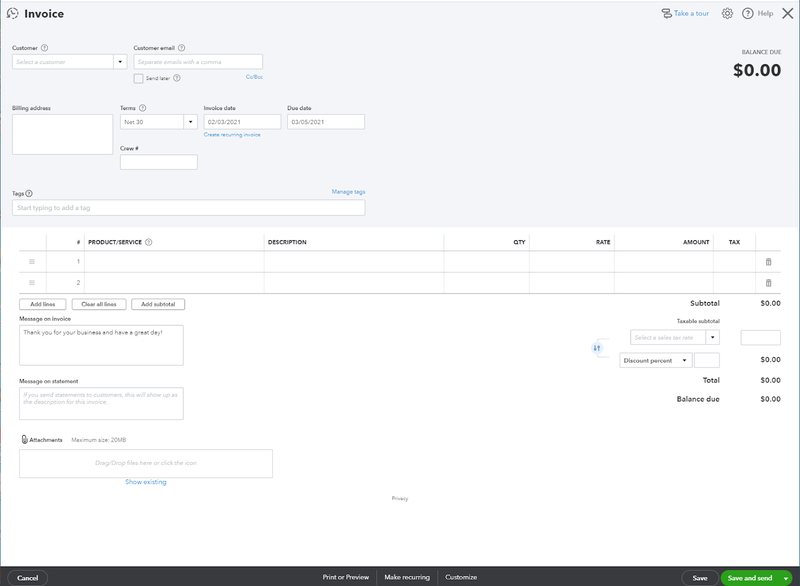Expand the Terms Net 30 dropdown
Viewport: 800px width, 586px height.
click(190, 122)
